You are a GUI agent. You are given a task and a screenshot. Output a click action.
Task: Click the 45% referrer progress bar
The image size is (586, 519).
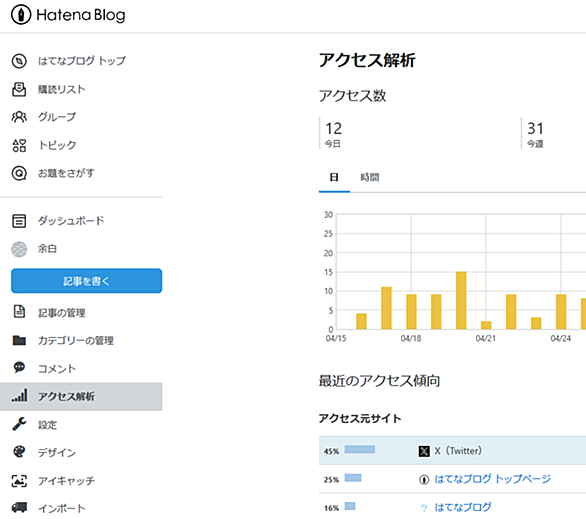pyautogui.click(x=360, y=449)
